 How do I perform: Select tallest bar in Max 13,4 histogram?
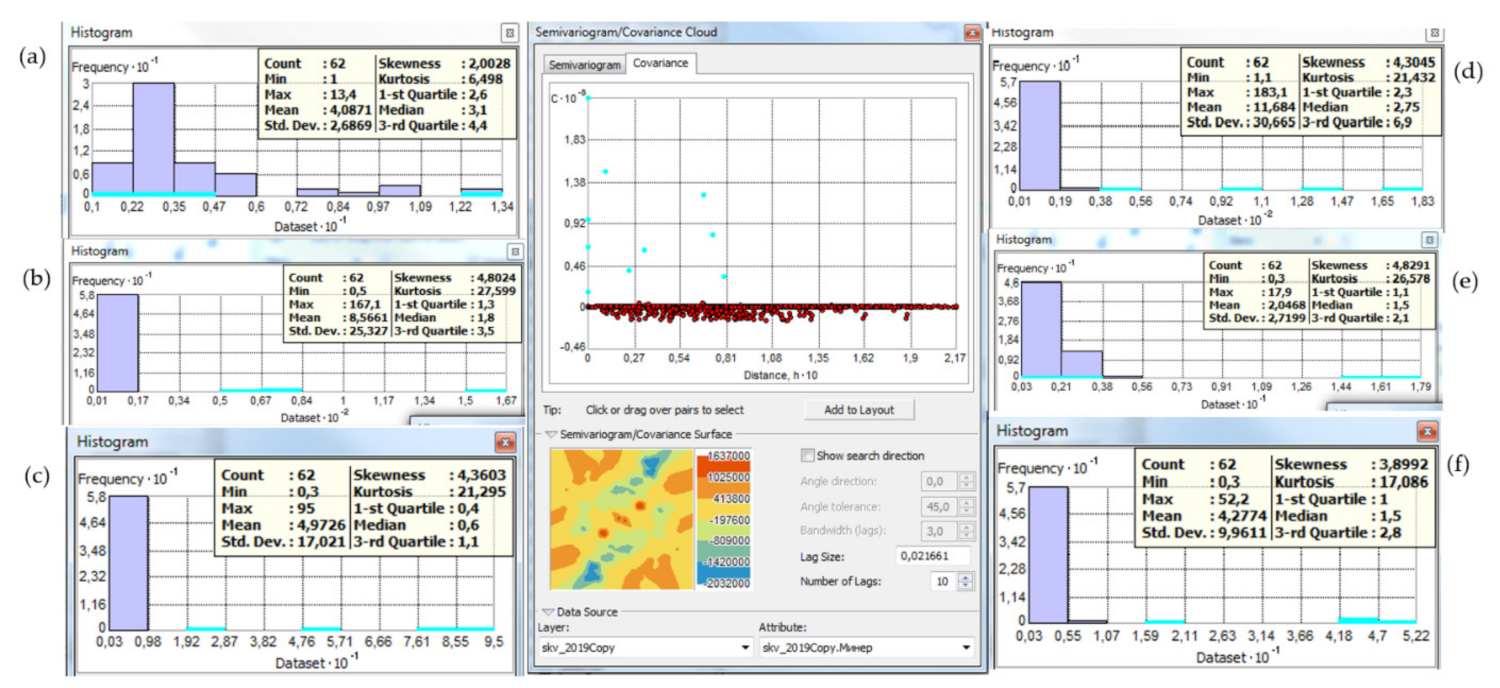point(154,139)
